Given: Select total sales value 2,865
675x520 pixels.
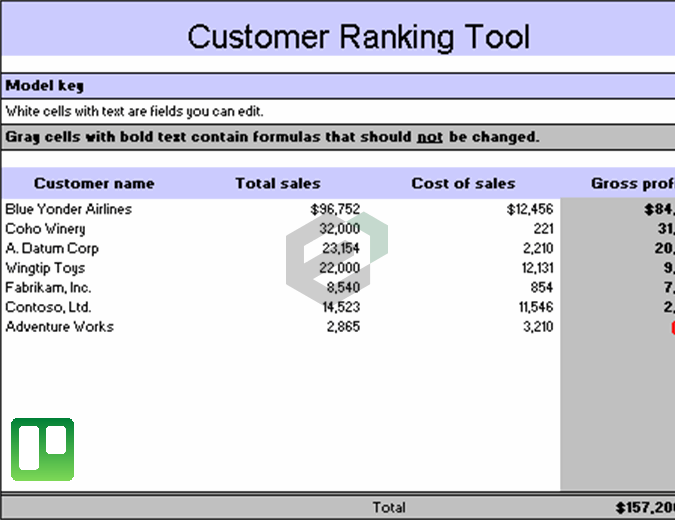Looking at the screenshot, I should [x=343, y=327].
